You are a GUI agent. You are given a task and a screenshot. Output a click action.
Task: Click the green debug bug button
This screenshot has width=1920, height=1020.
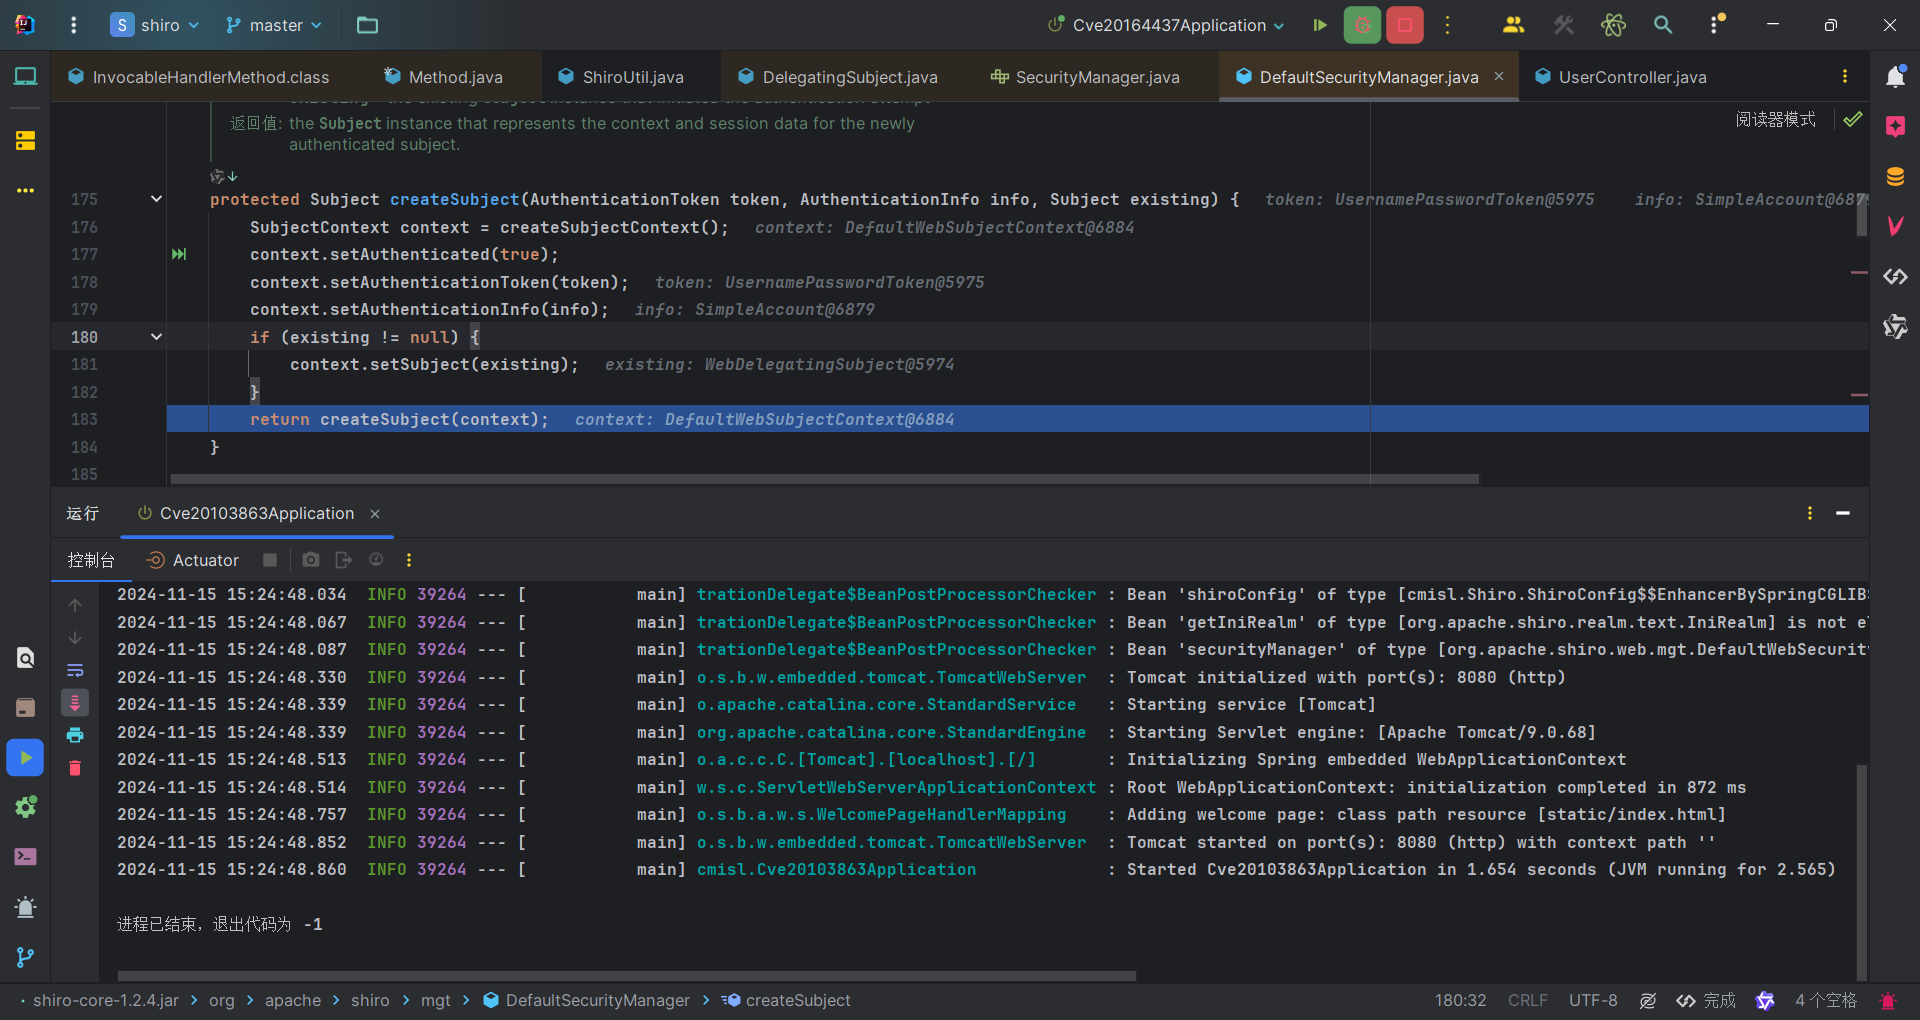pyautogui.click(x=1362, y=25)
